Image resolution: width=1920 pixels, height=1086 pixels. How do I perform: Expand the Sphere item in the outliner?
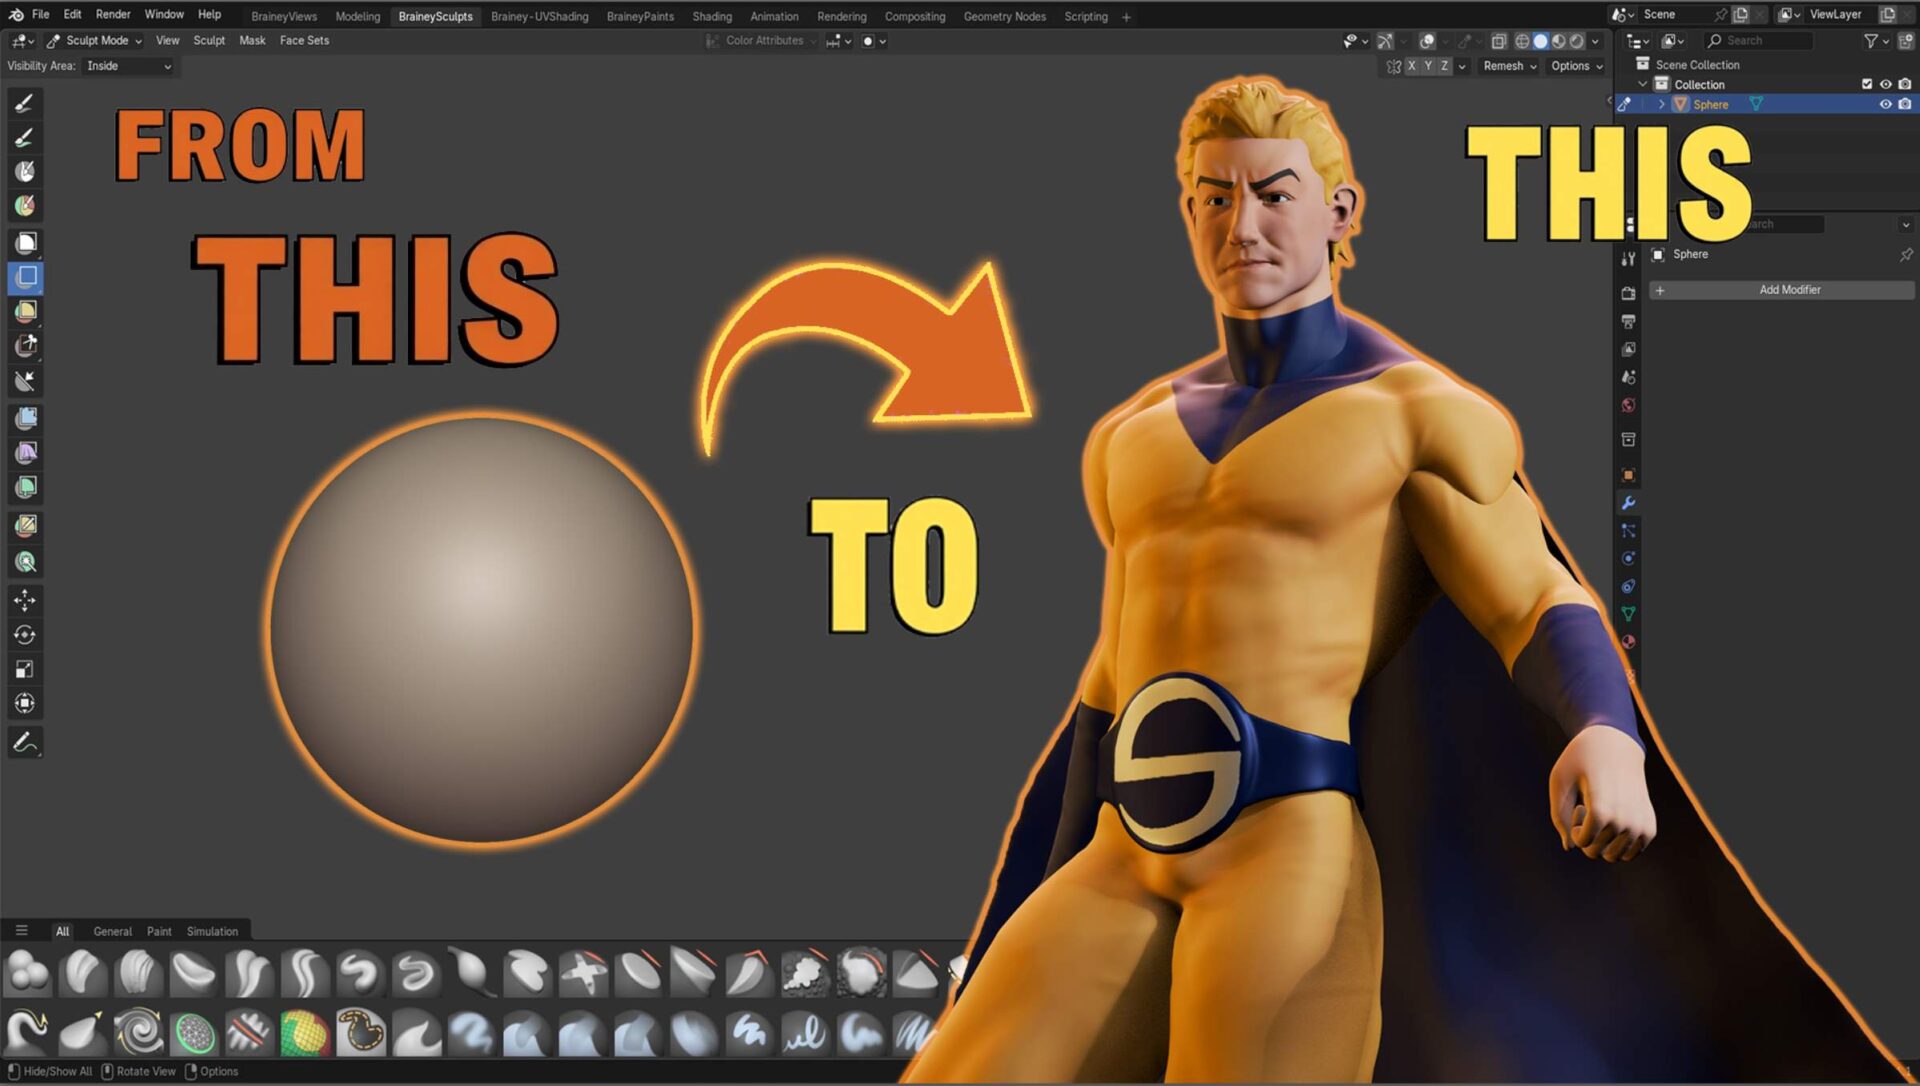(1661, 103)
